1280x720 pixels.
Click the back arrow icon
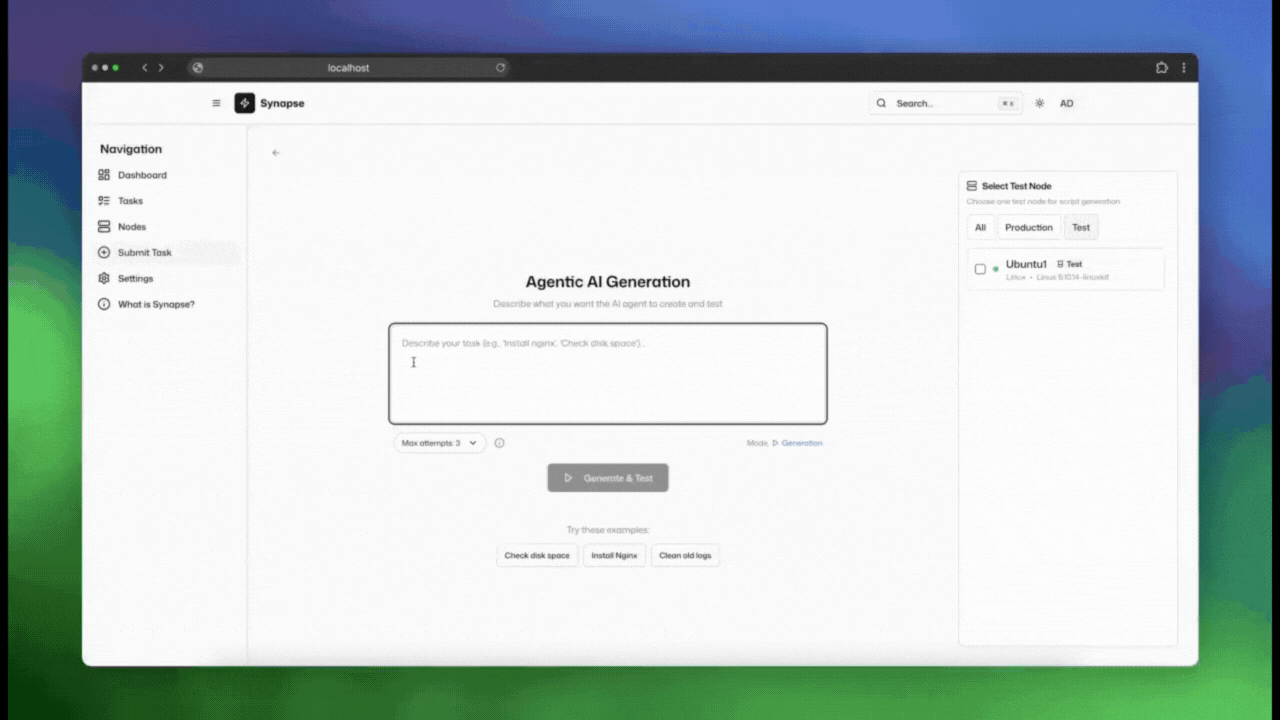(276, 153)
